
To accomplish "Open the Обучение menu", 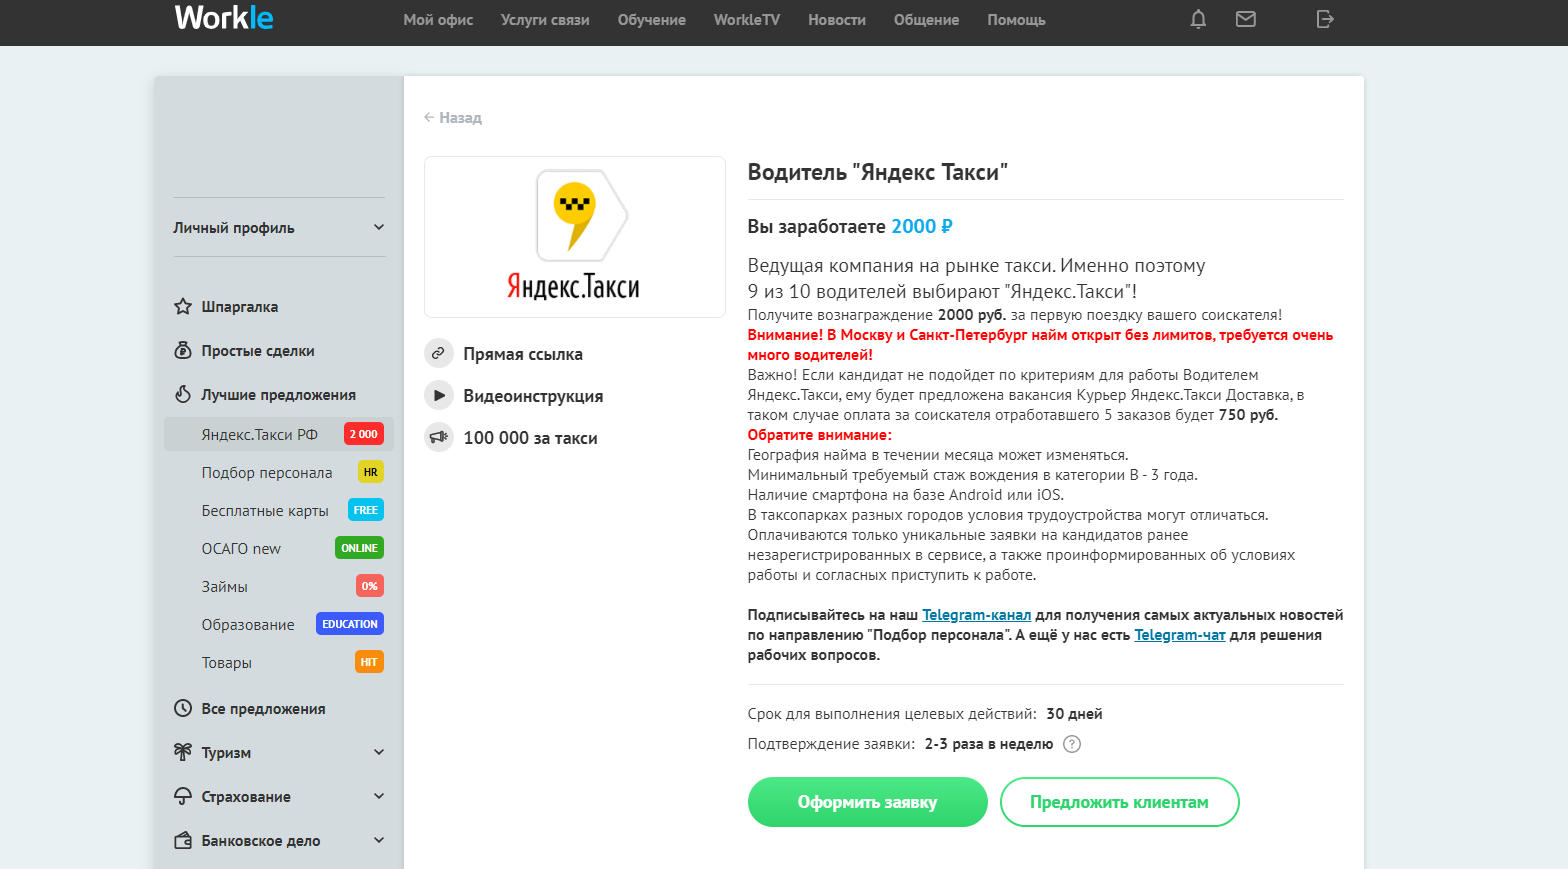I will tap(652, 20).
